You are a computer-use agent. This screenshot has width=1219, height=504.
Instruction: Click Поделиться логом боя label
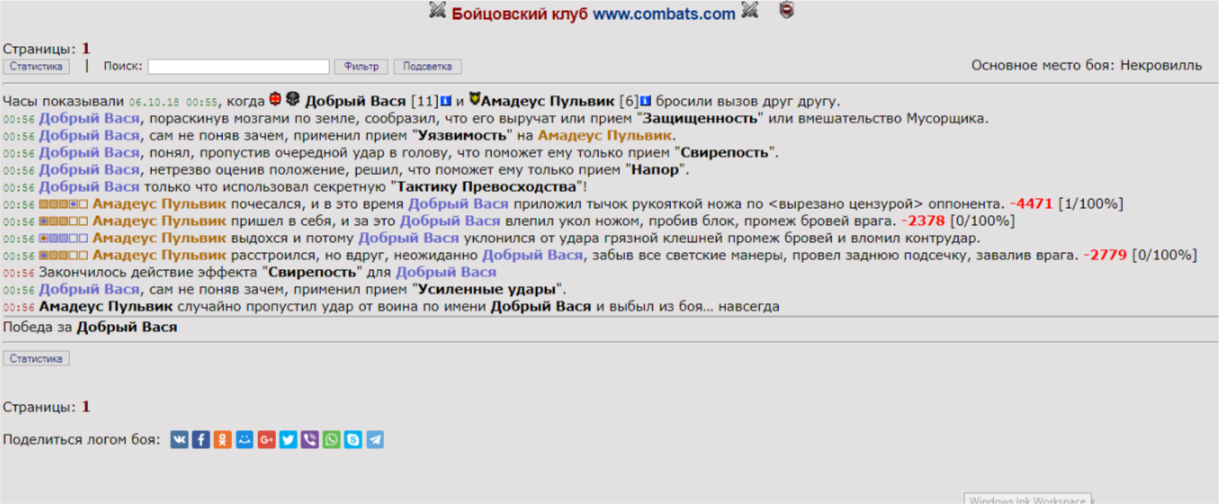click(x=82, y=440)
